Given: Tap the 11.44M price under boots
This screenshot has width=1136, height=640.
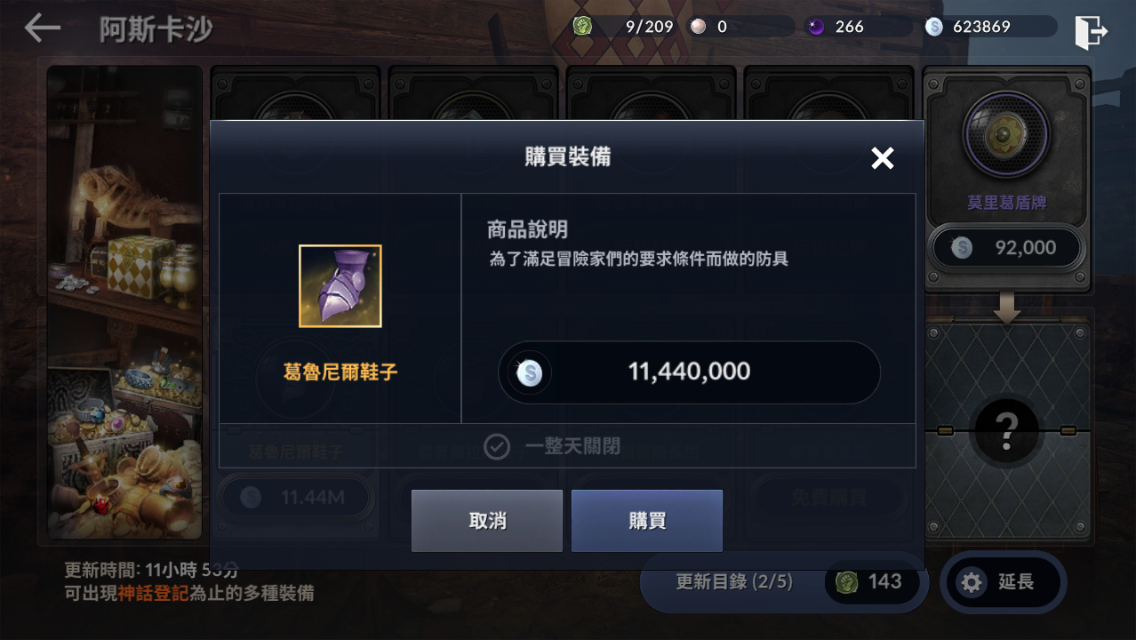Looking at the screenshot, I should 295,497.
